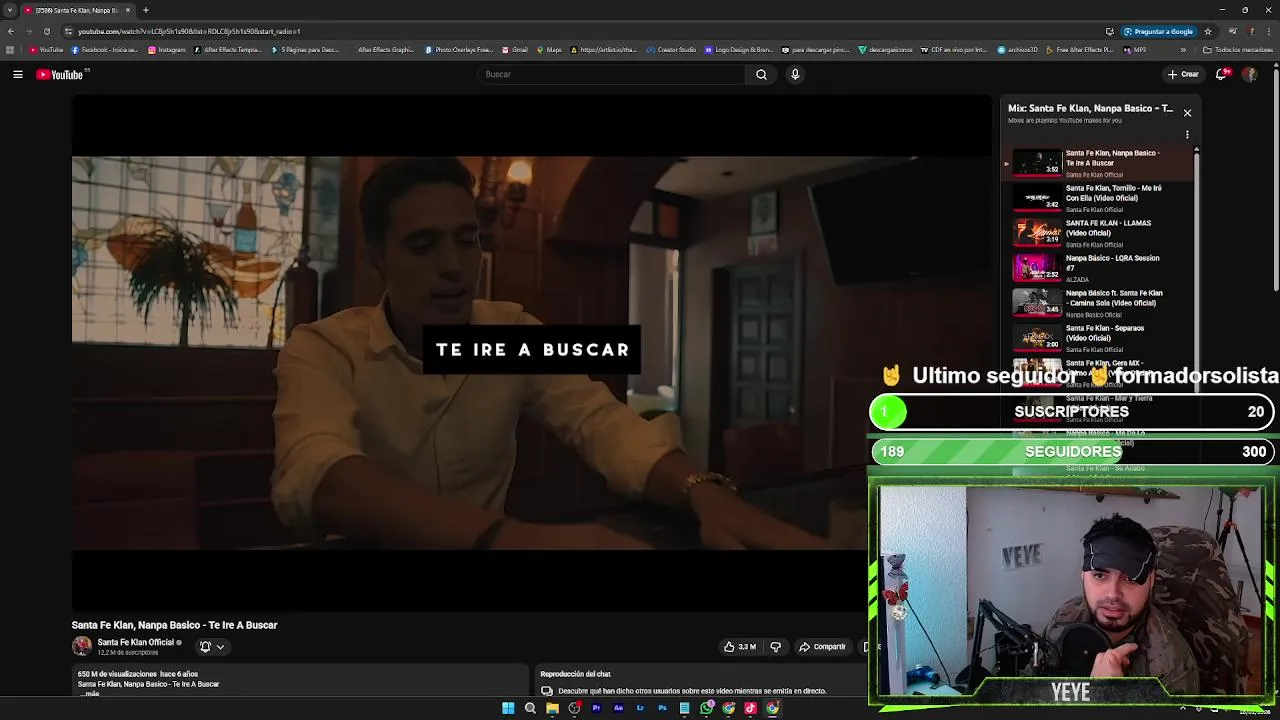
Task: Play Nanpa Básico LQRA Session #7
Action: 1100,267
